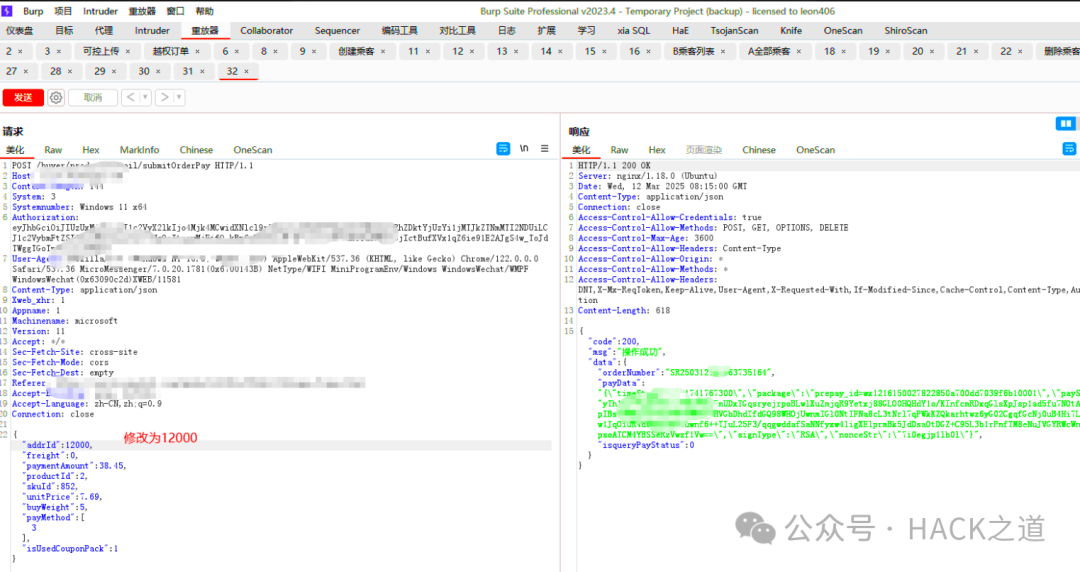Image resolution: width=1080 pixels, height=572 pixels.
Task: Open the 窗口 menu
Action: coord(176,11)
